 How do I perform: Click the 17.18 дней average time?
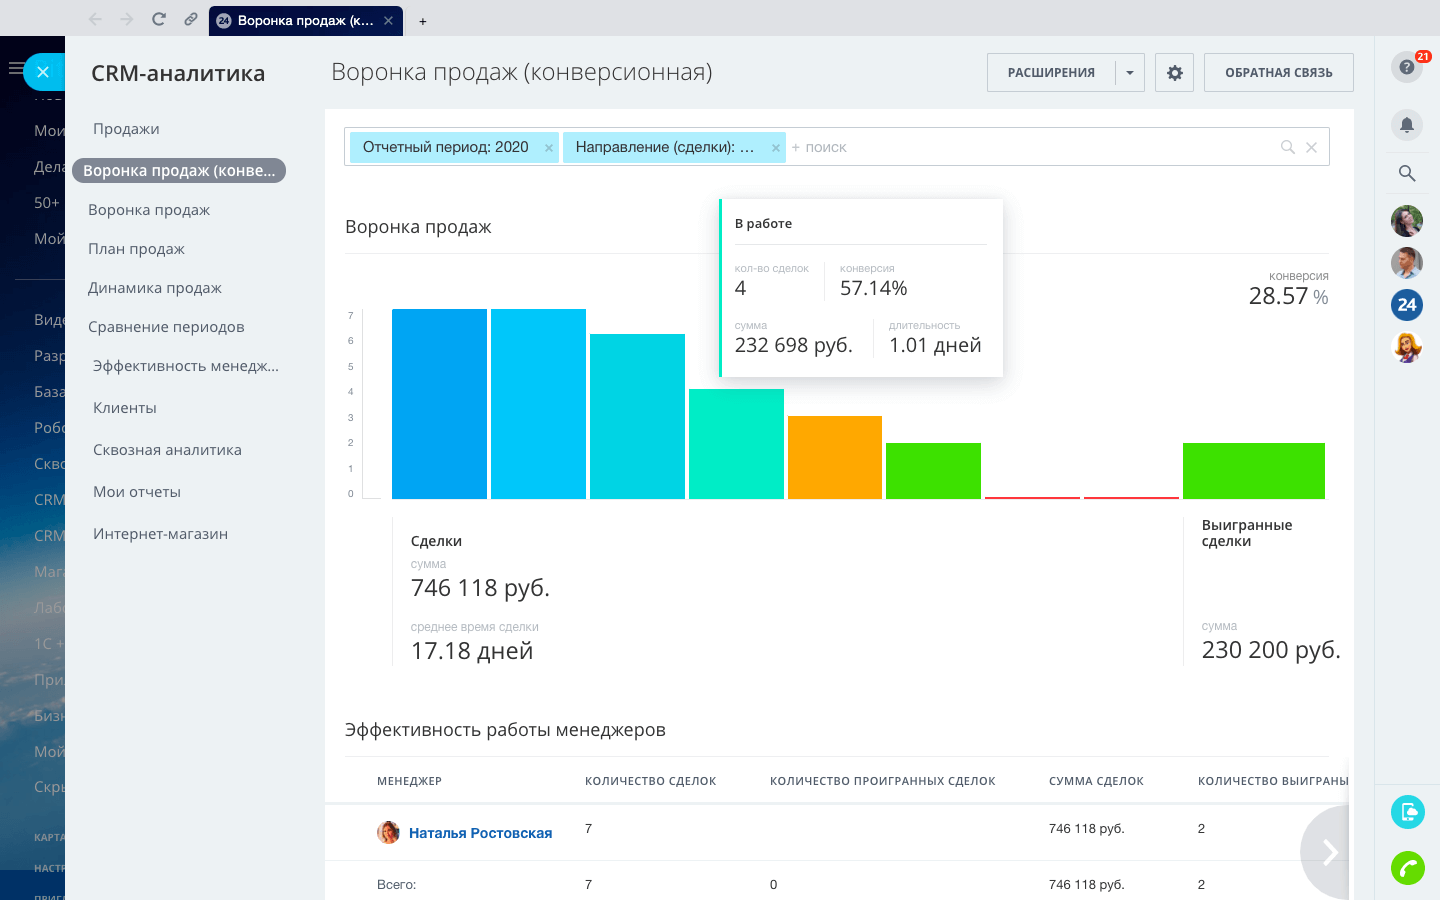click(x=472, y=651)
